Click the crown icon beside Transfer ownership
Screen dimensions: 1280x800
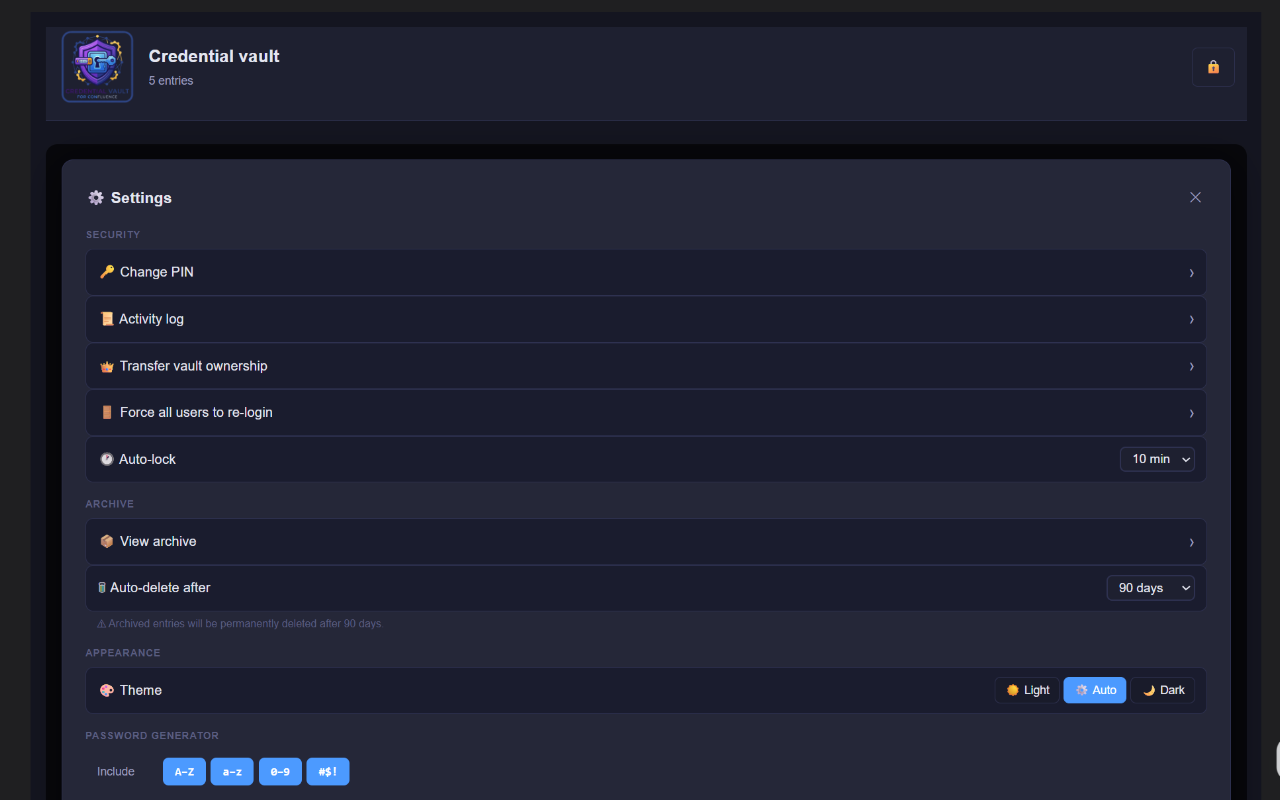(107, 366)
